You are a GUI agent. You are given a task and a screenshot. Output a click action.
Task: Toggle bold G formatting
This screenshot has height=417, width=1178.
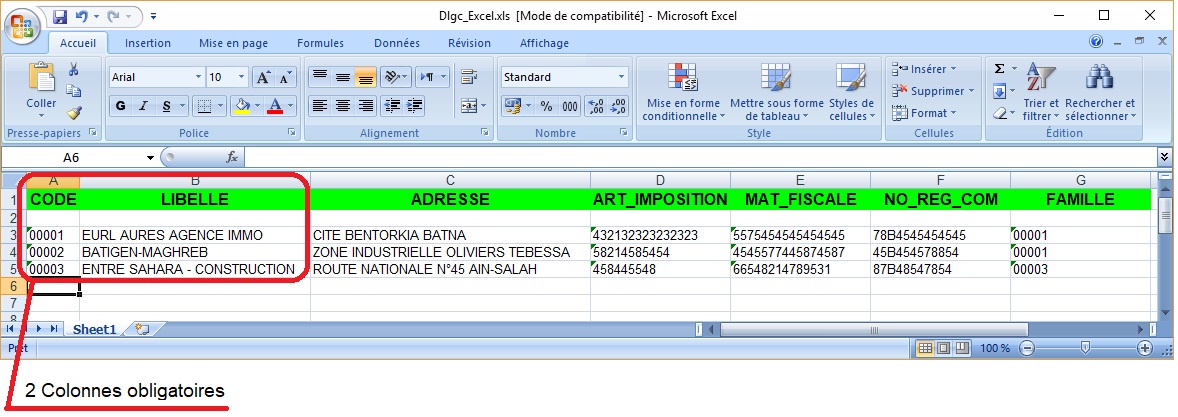[x=120, y=106]
